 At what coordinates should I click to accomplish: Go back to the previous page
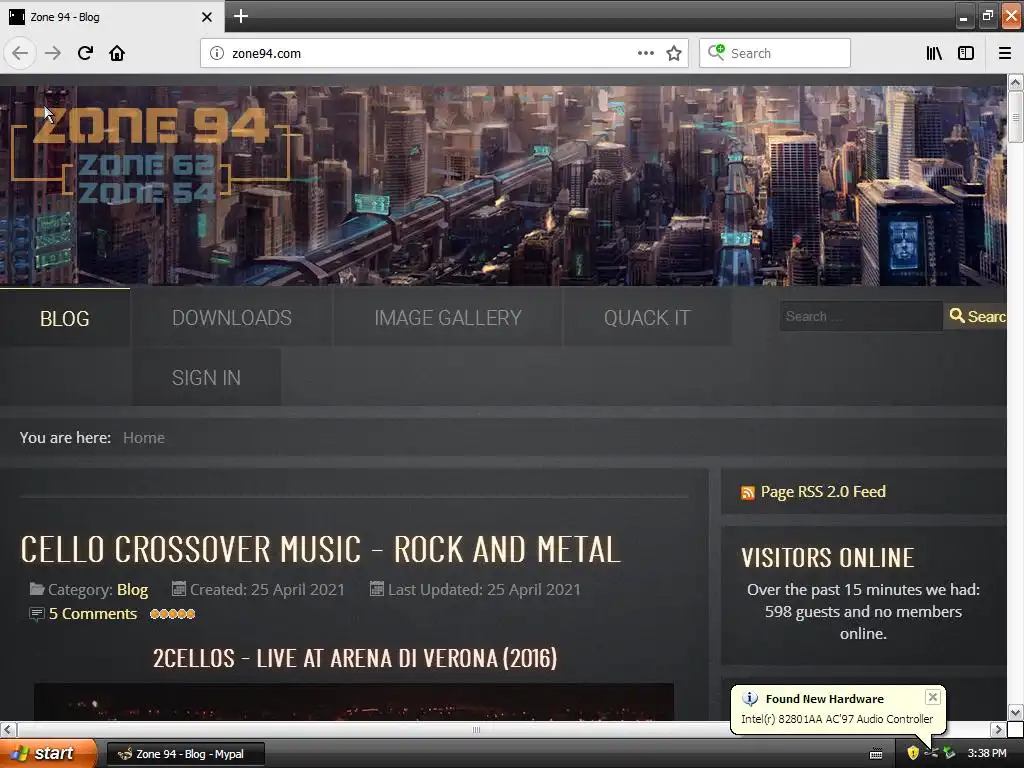[x=20, y=53]
